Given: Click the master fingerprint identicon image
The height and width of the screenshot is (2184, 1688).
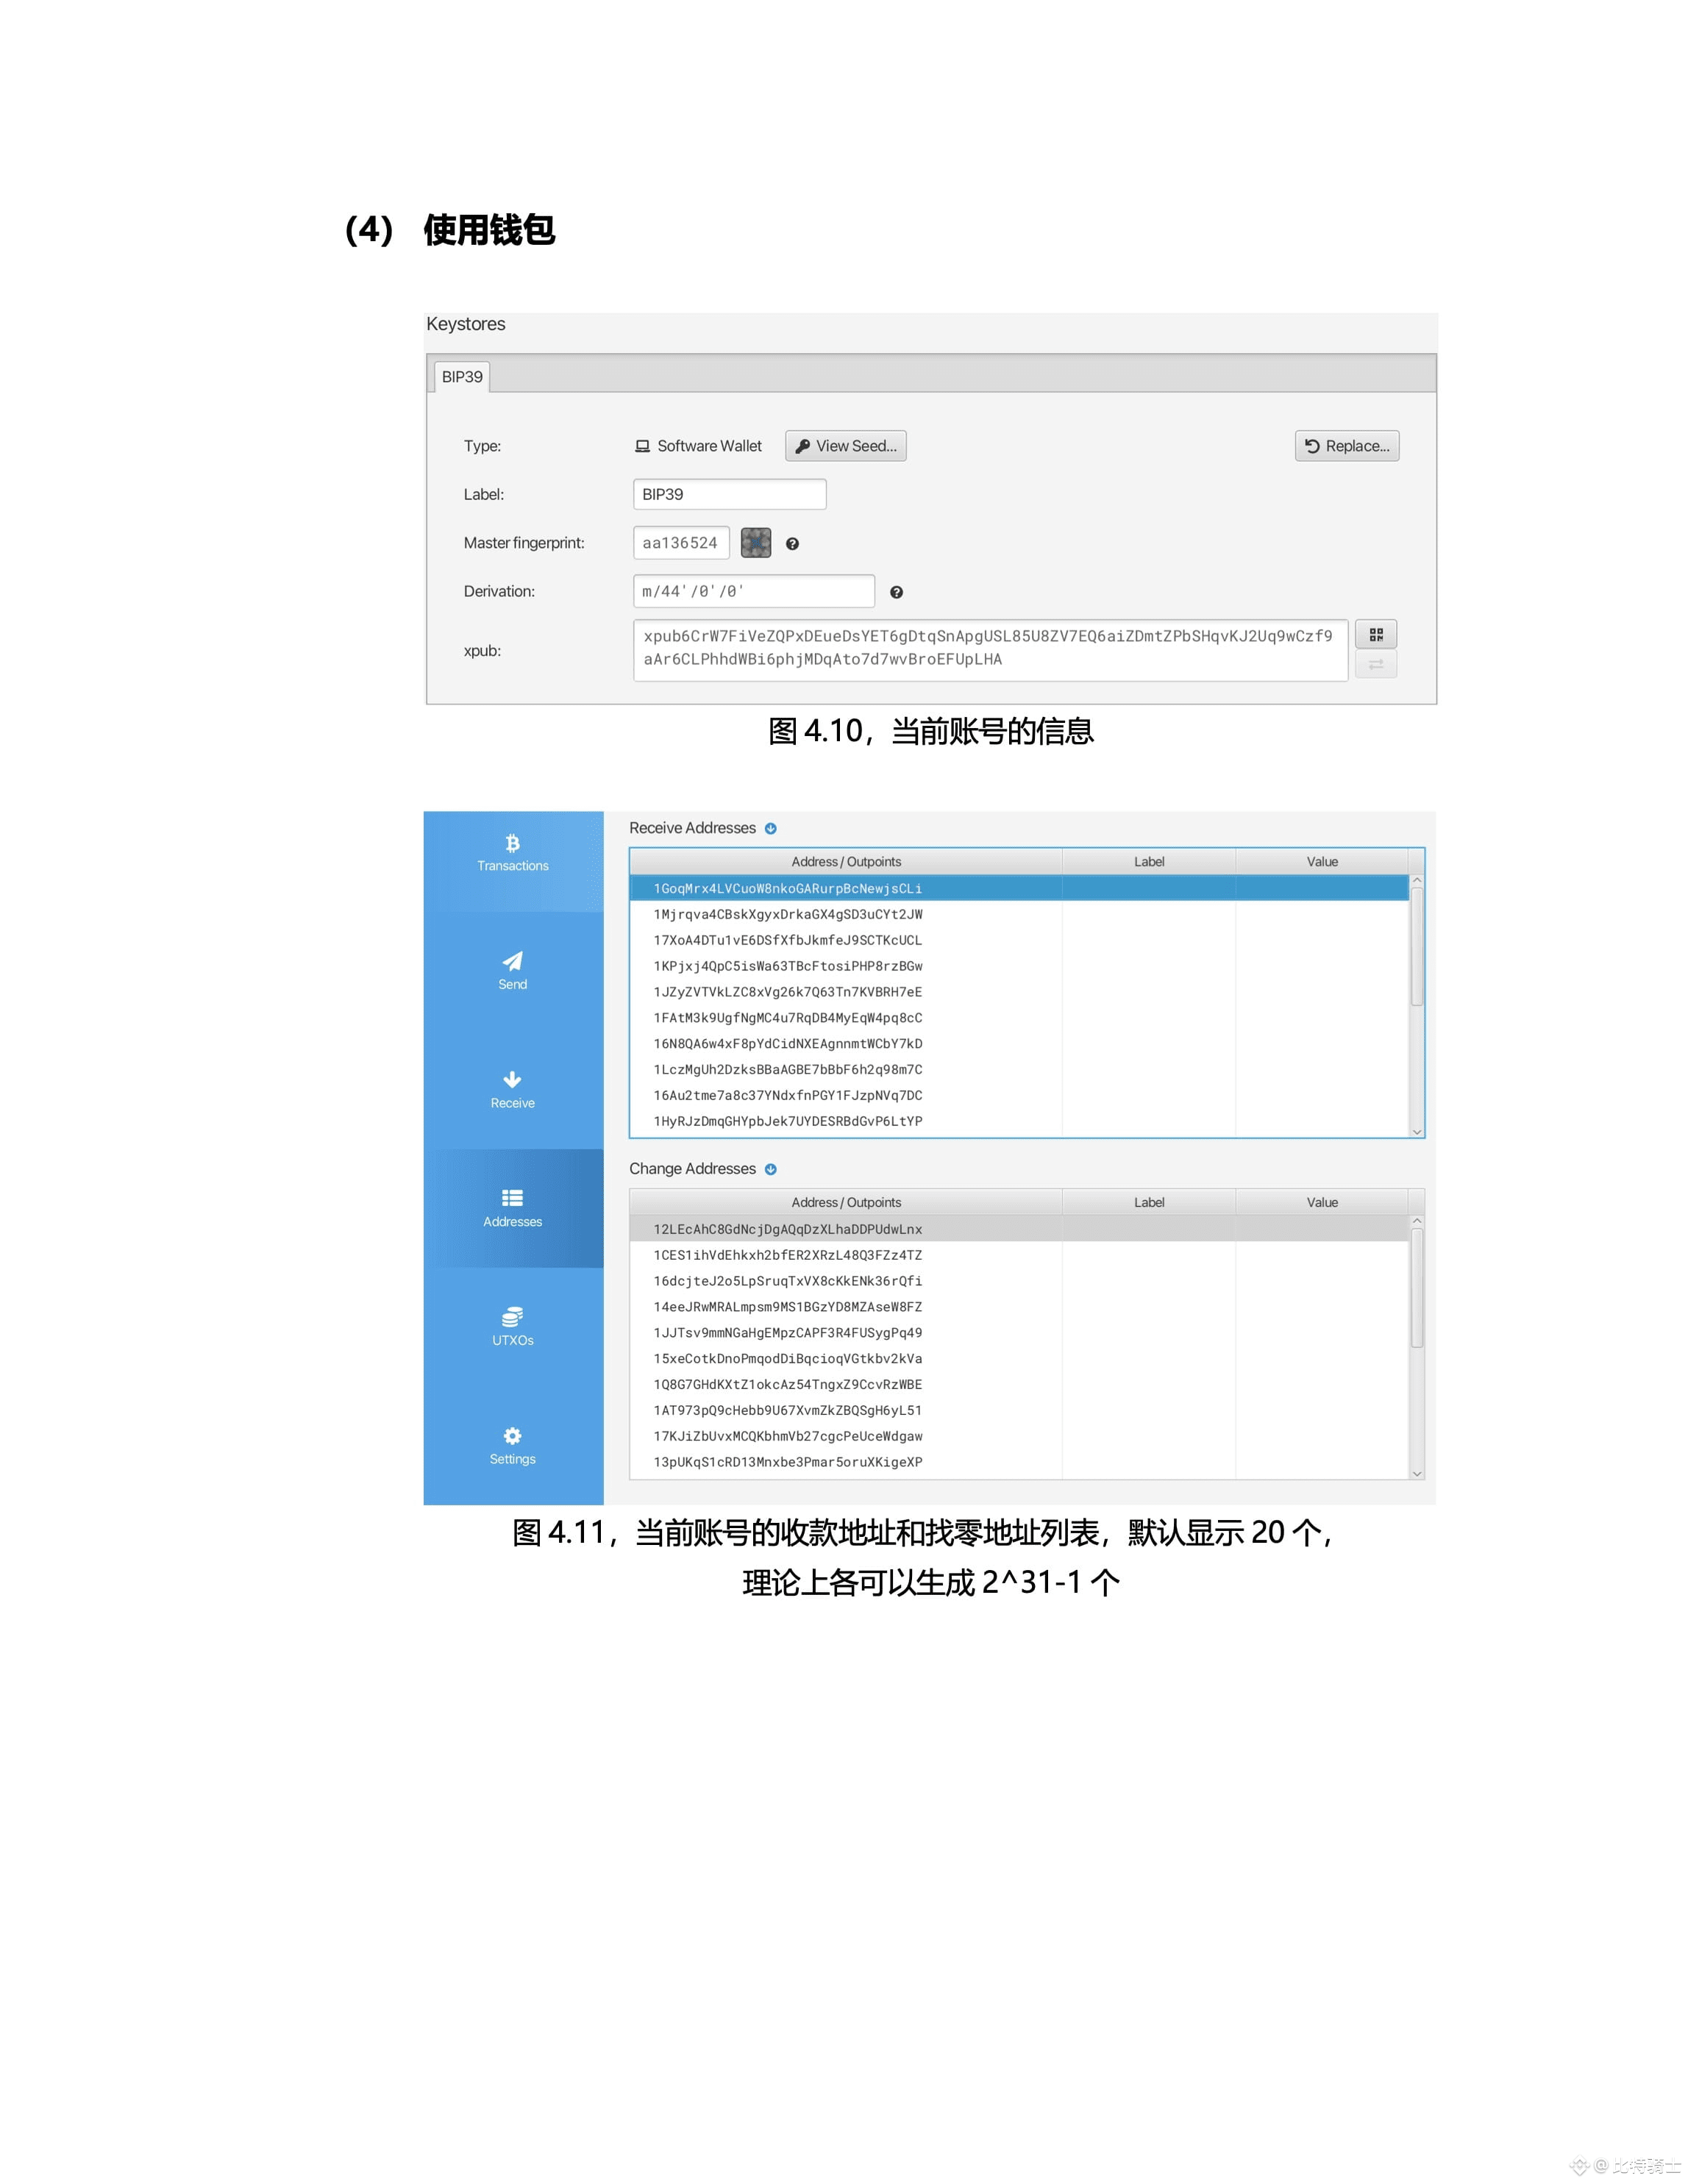Looking at the screenshot, I should click(755, 543).
